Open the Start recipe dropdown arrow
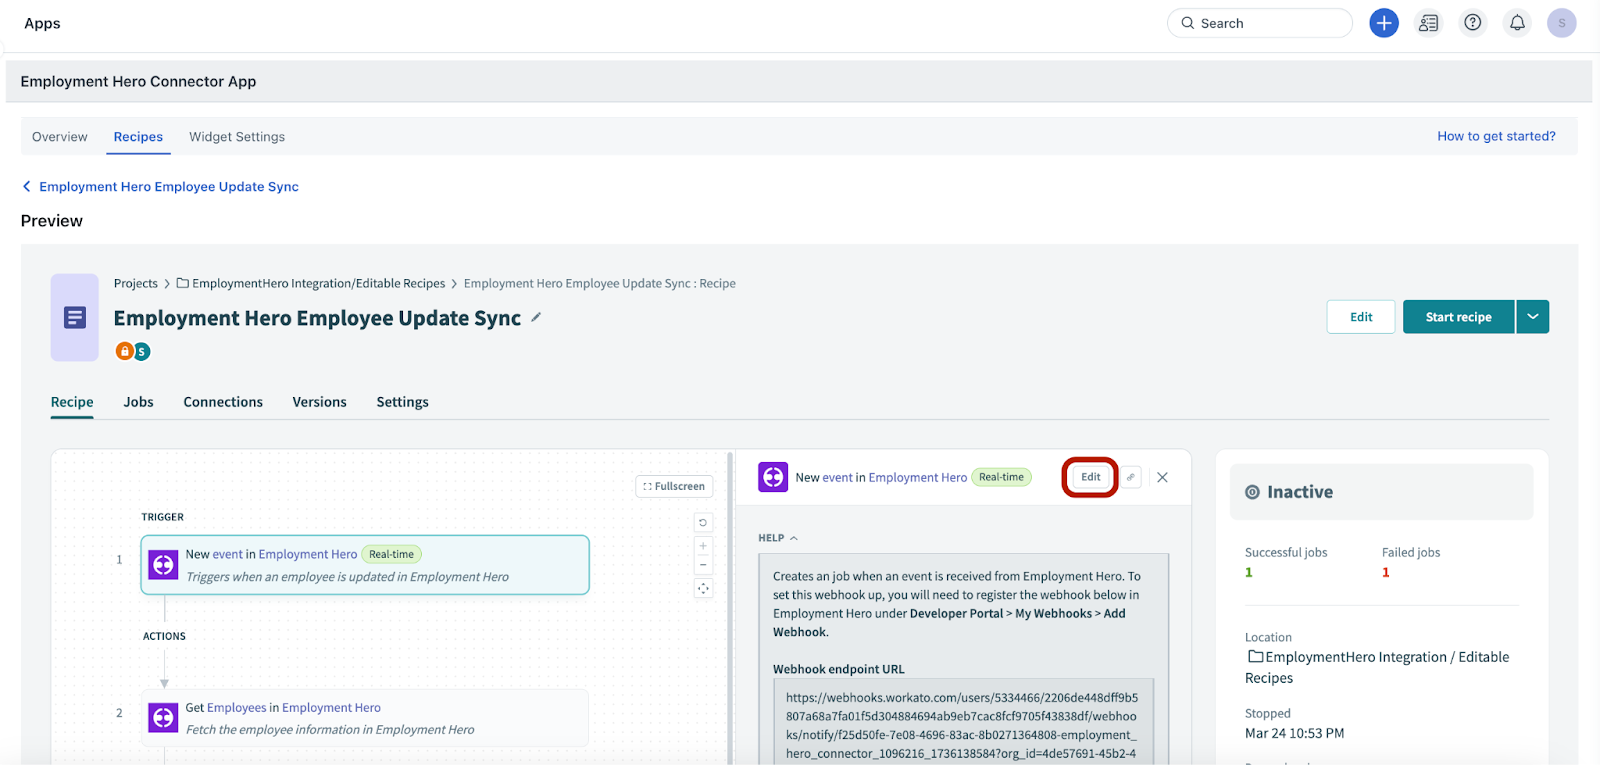Image resolution: width=1600 pixels, height=765 pixels. pyautogui.click(x=1533, y=317)
